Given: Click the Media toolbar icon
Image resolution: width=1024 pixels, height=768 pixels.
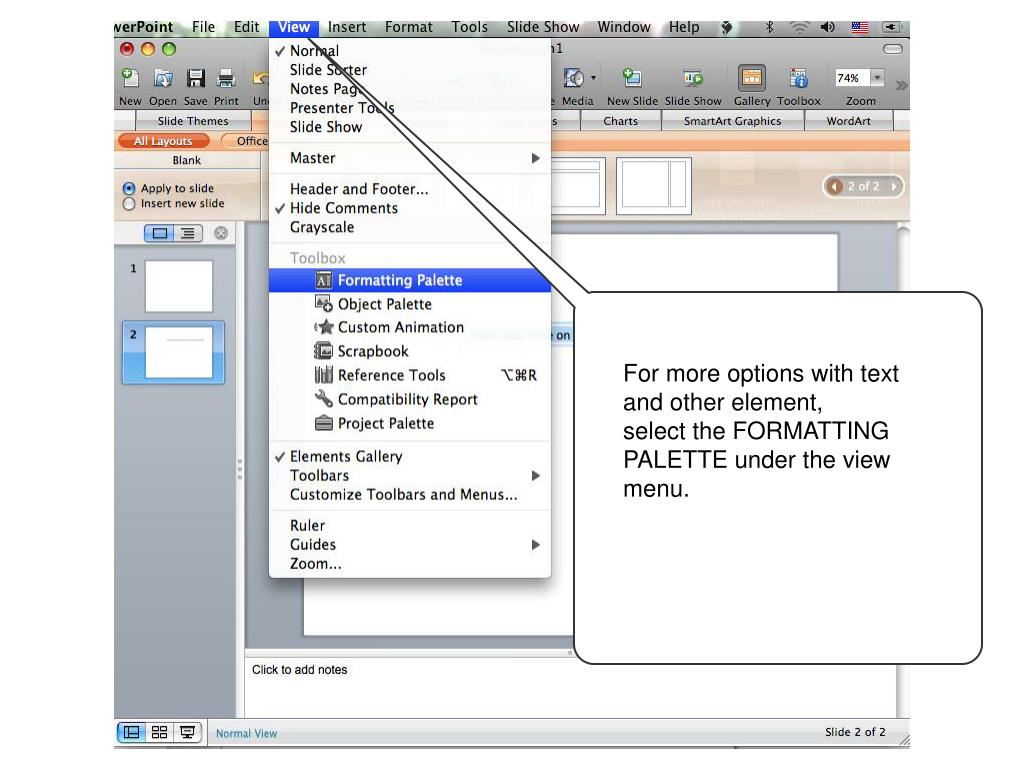Looking at the screenshot, I should pos(573,78).
